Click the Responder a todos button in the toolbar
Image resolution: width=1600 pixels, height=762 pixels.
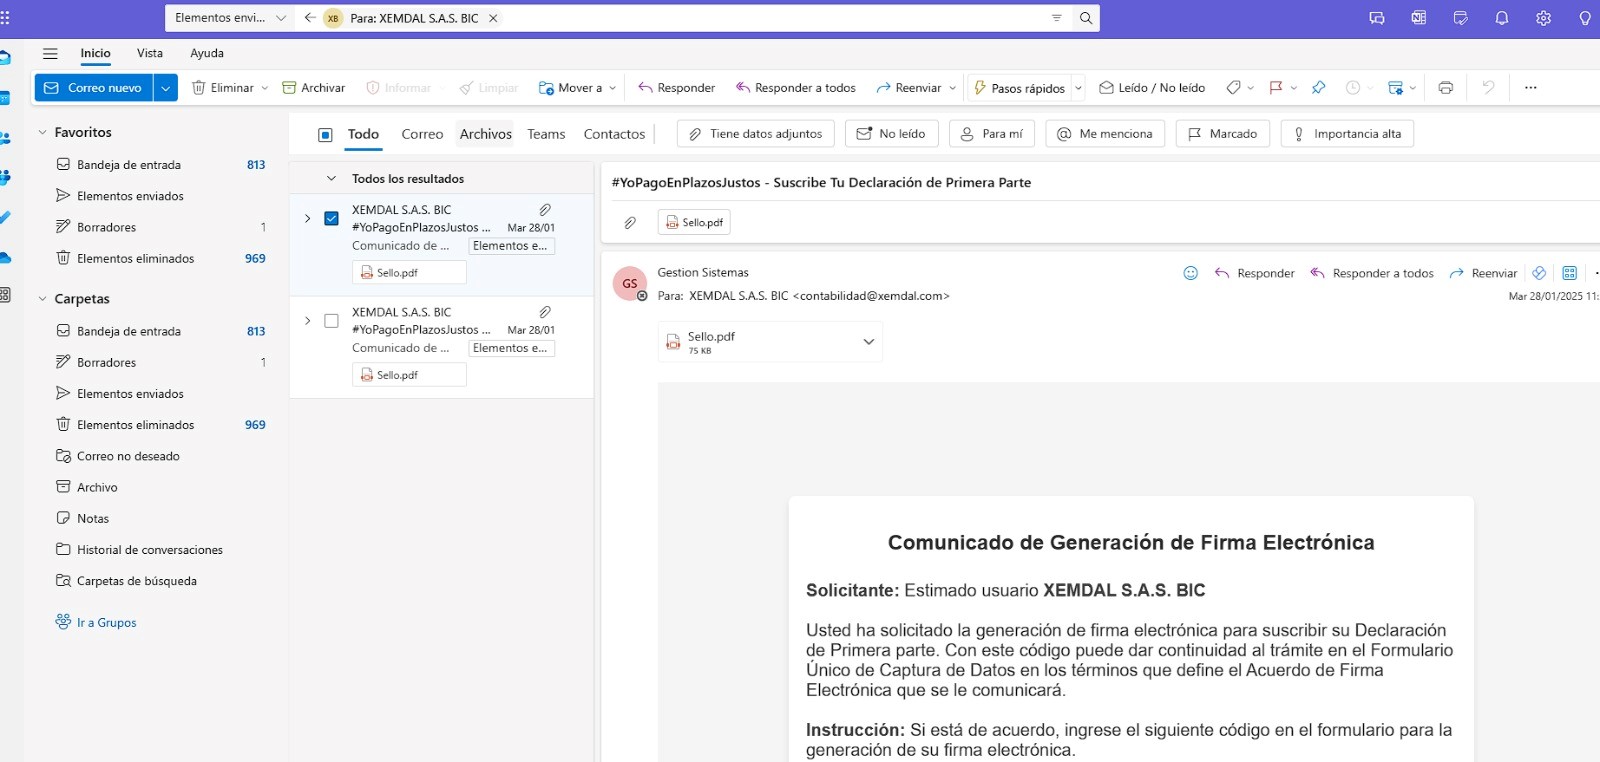(795, 88)
